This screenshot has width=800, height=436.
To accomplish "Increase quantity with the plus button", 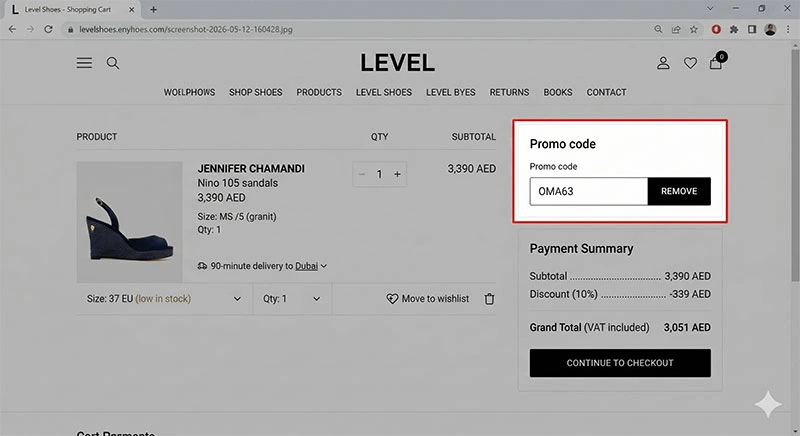I will pyautogui.click(x=397, y=174).
